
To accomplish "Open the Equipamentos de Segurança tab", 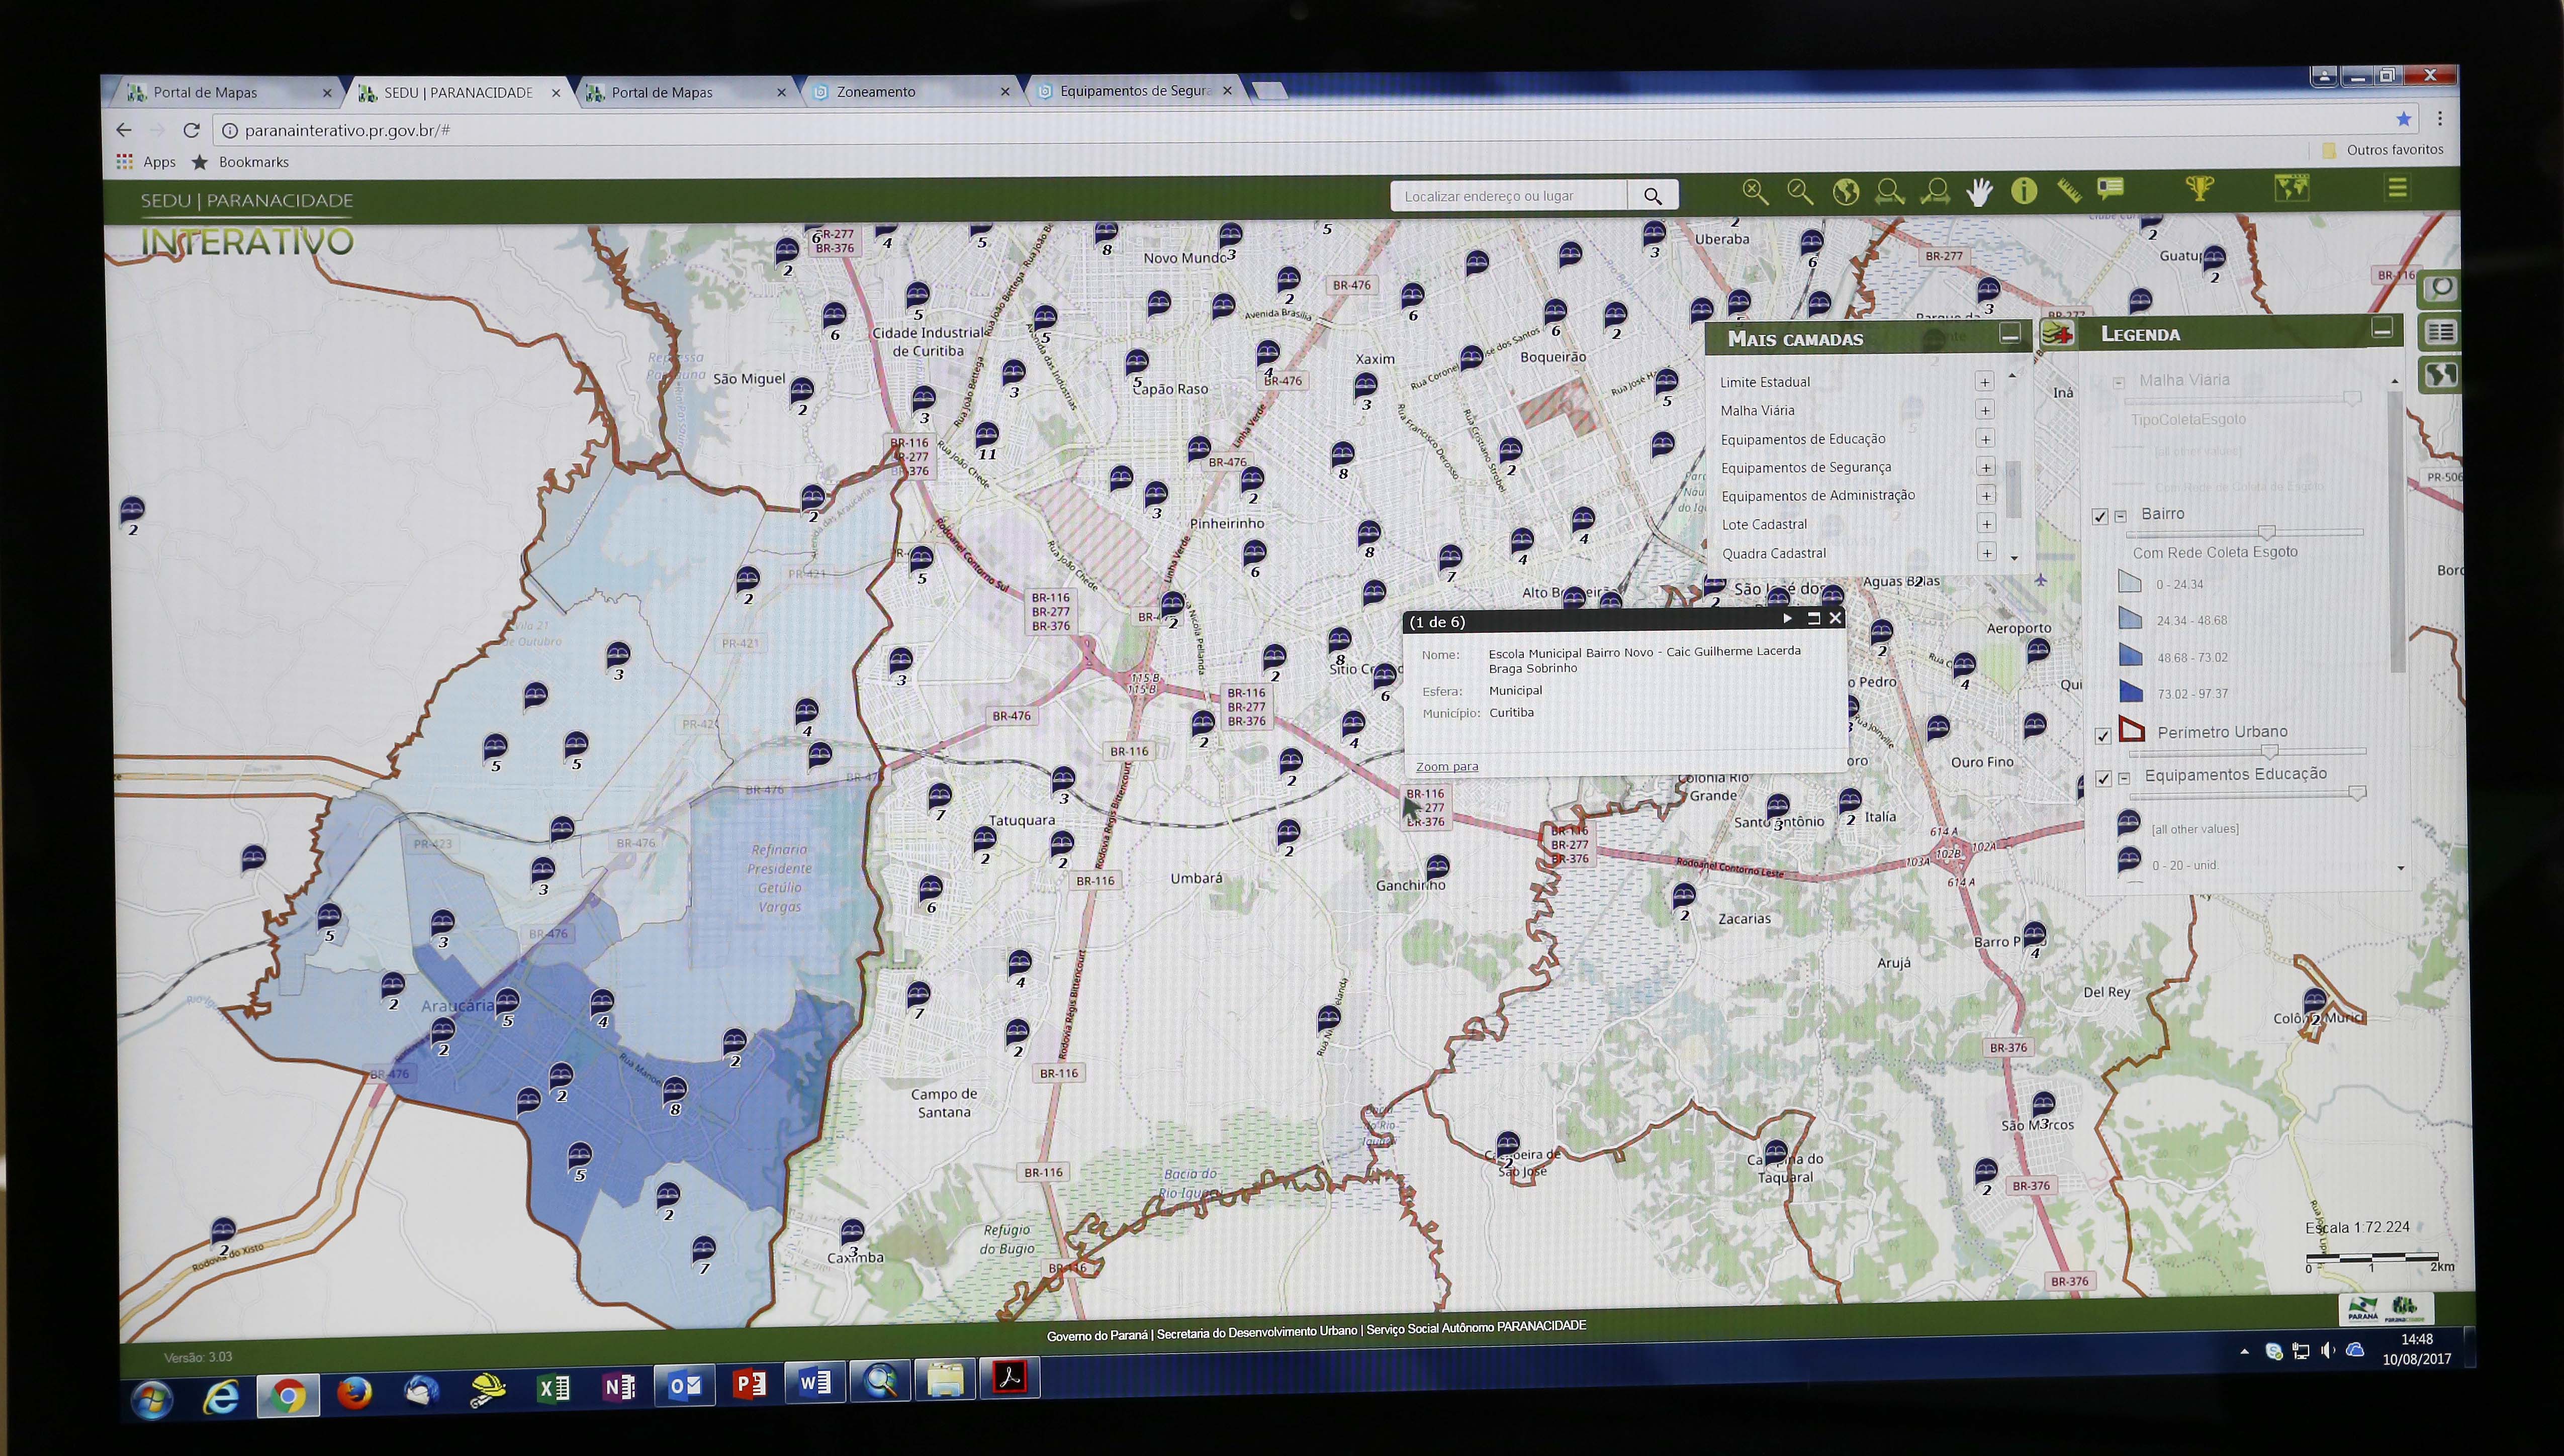I will (1134, 91).
